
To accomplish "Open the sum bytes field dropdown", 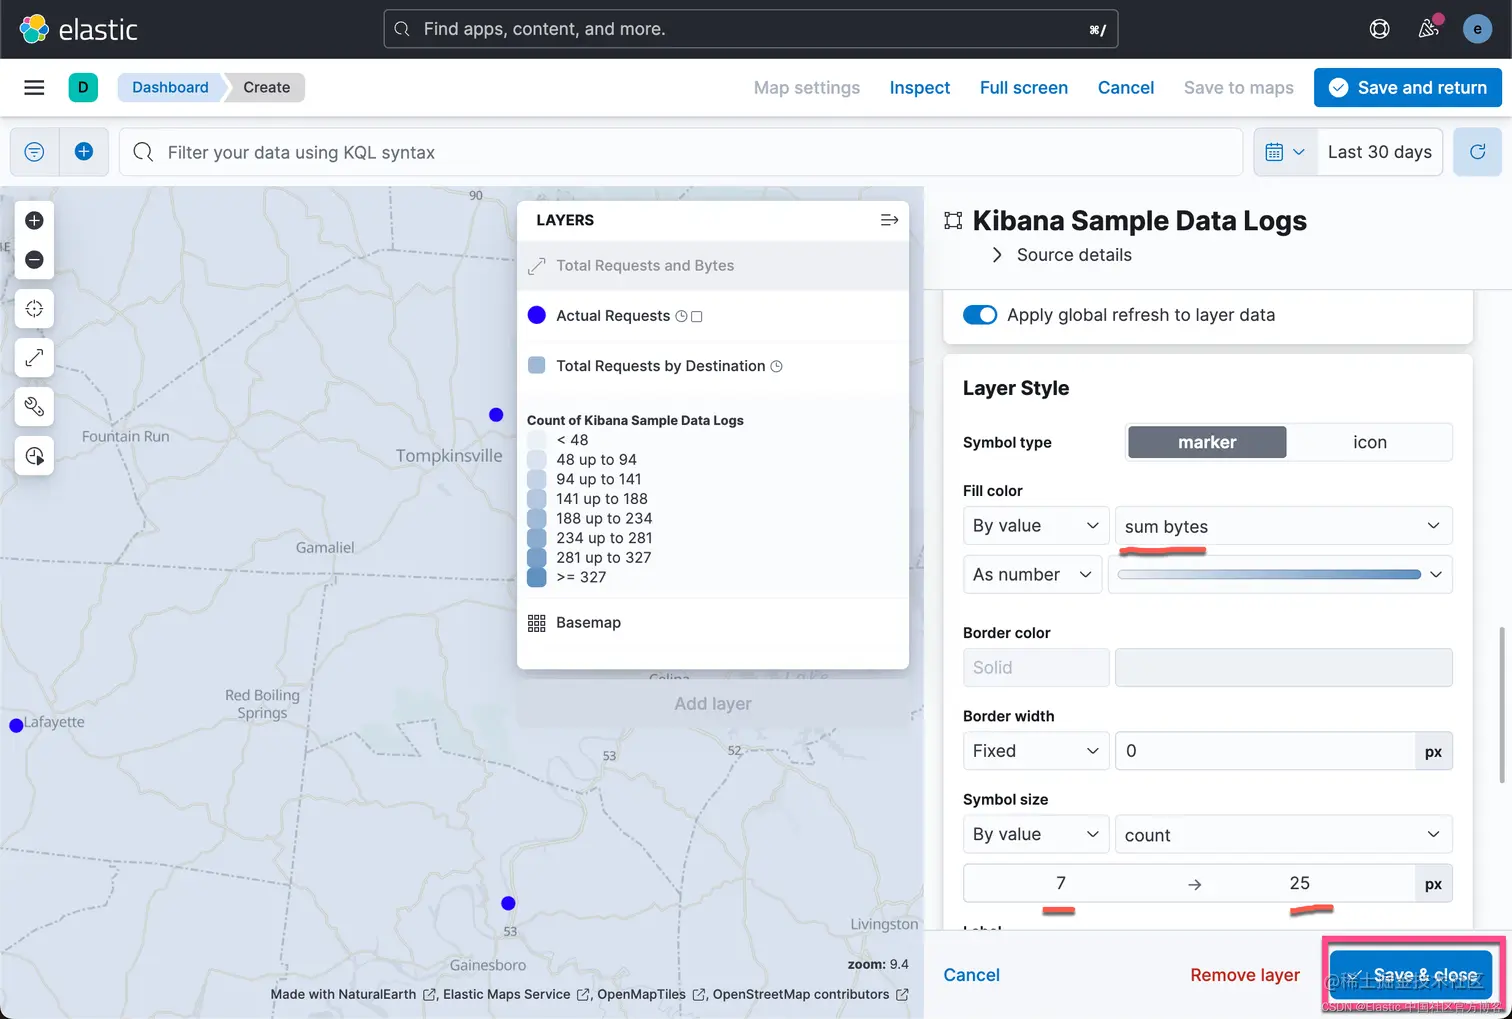I will click(x=1283, y=526).
